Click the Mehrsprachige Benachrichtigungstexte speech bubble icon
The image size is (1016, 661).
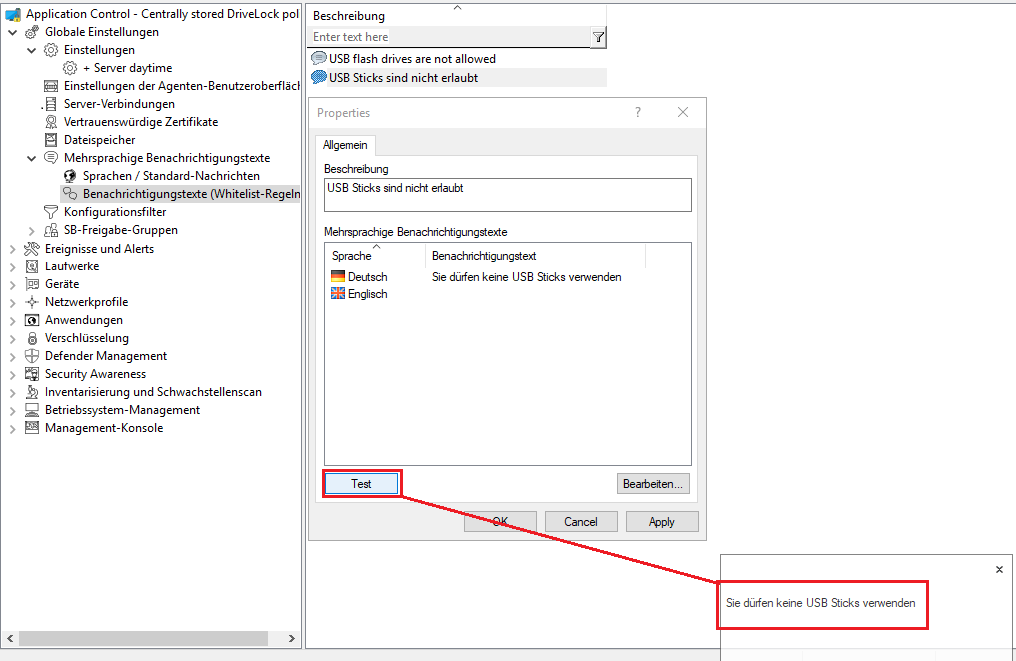51,157
